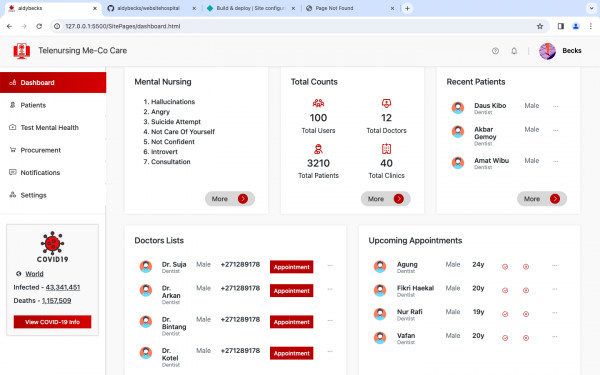
Task: Reject Vafan's appointment cross icon
Action: coord(526,338)
